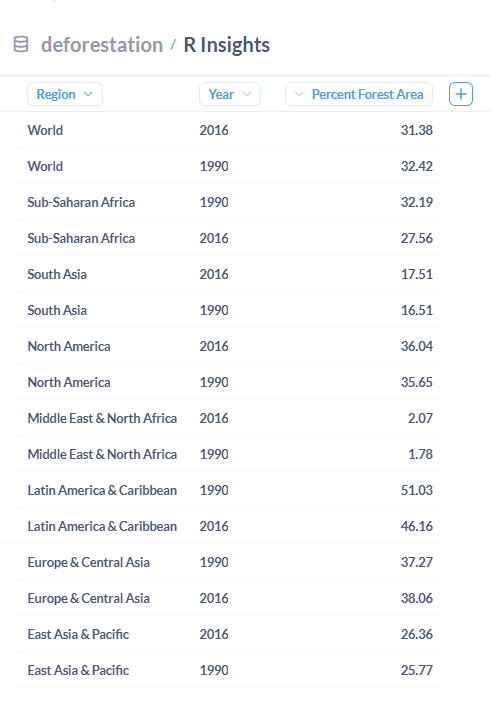Click East Asia & Pacific 2016 region cell

coord(103,634)
